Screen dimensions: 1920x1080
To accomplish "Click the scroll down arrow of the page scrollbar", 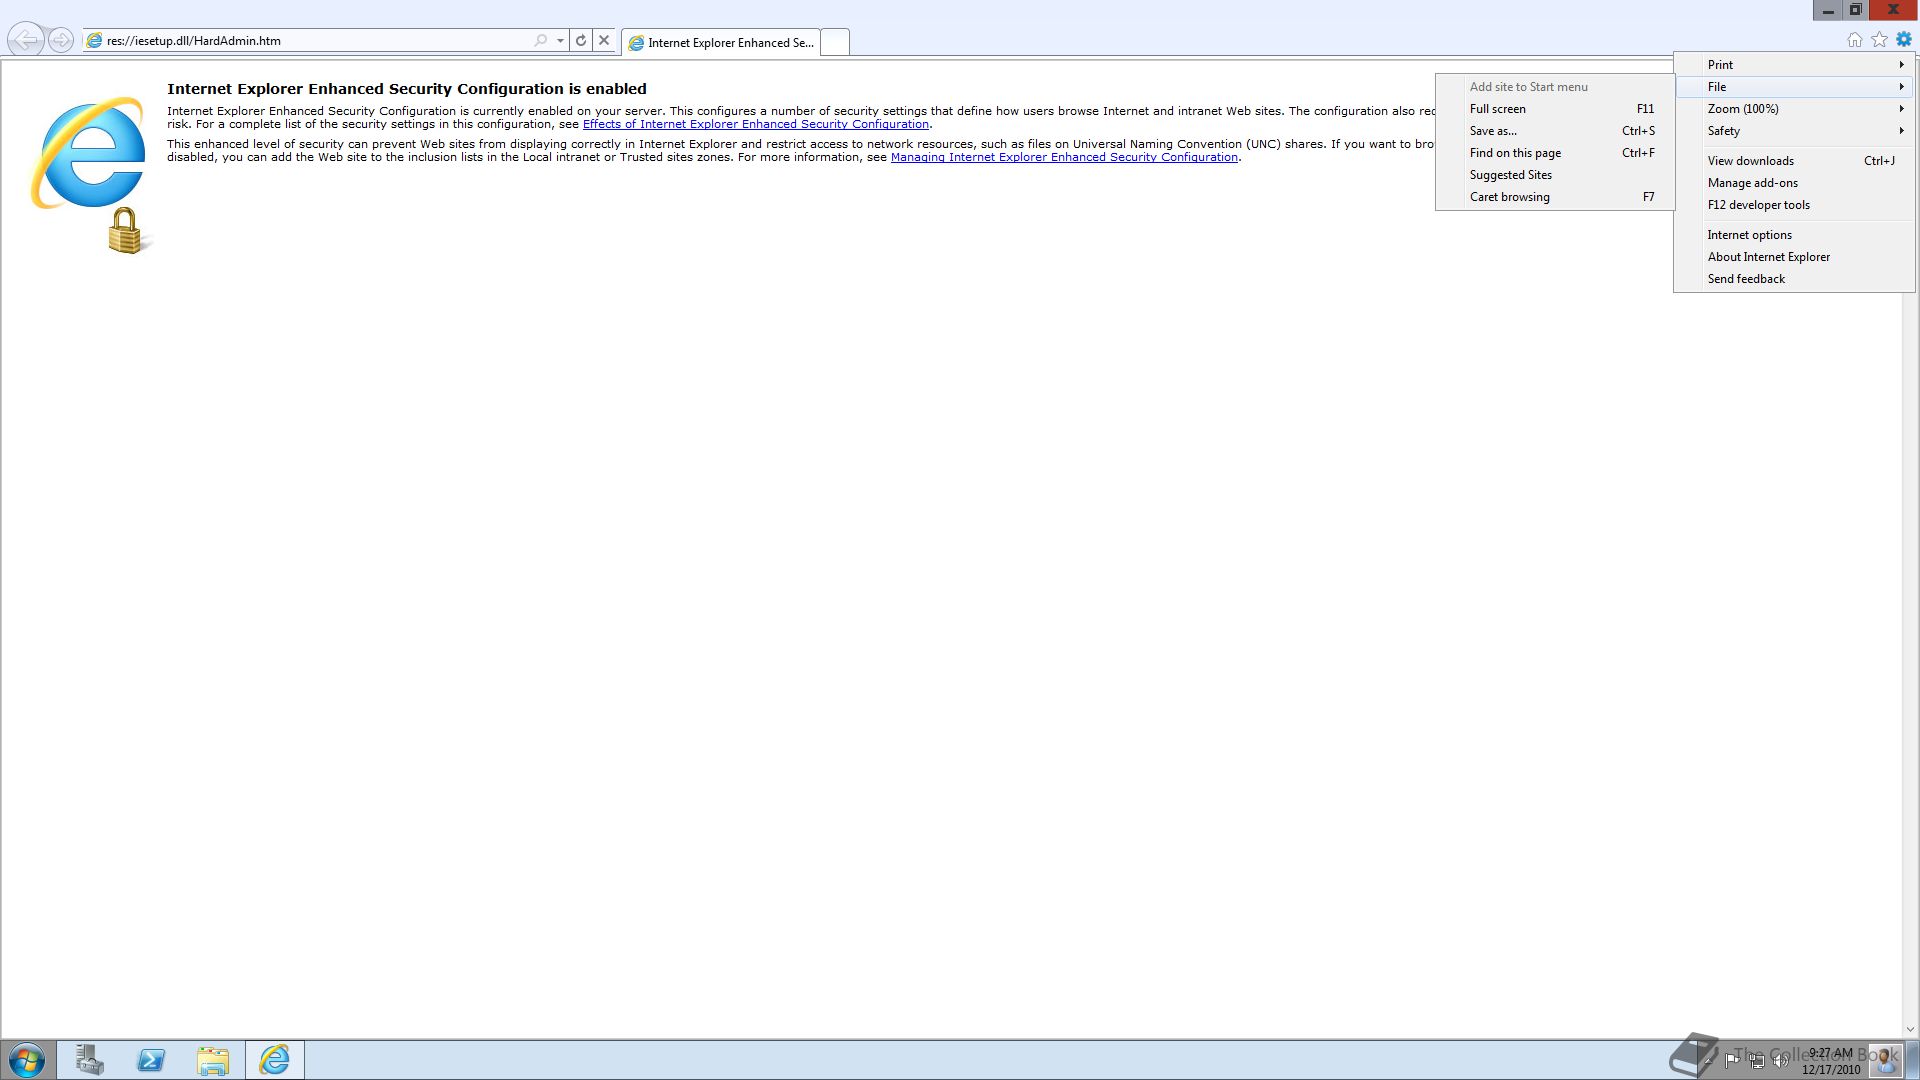I will click(x=1910, y=1029).
